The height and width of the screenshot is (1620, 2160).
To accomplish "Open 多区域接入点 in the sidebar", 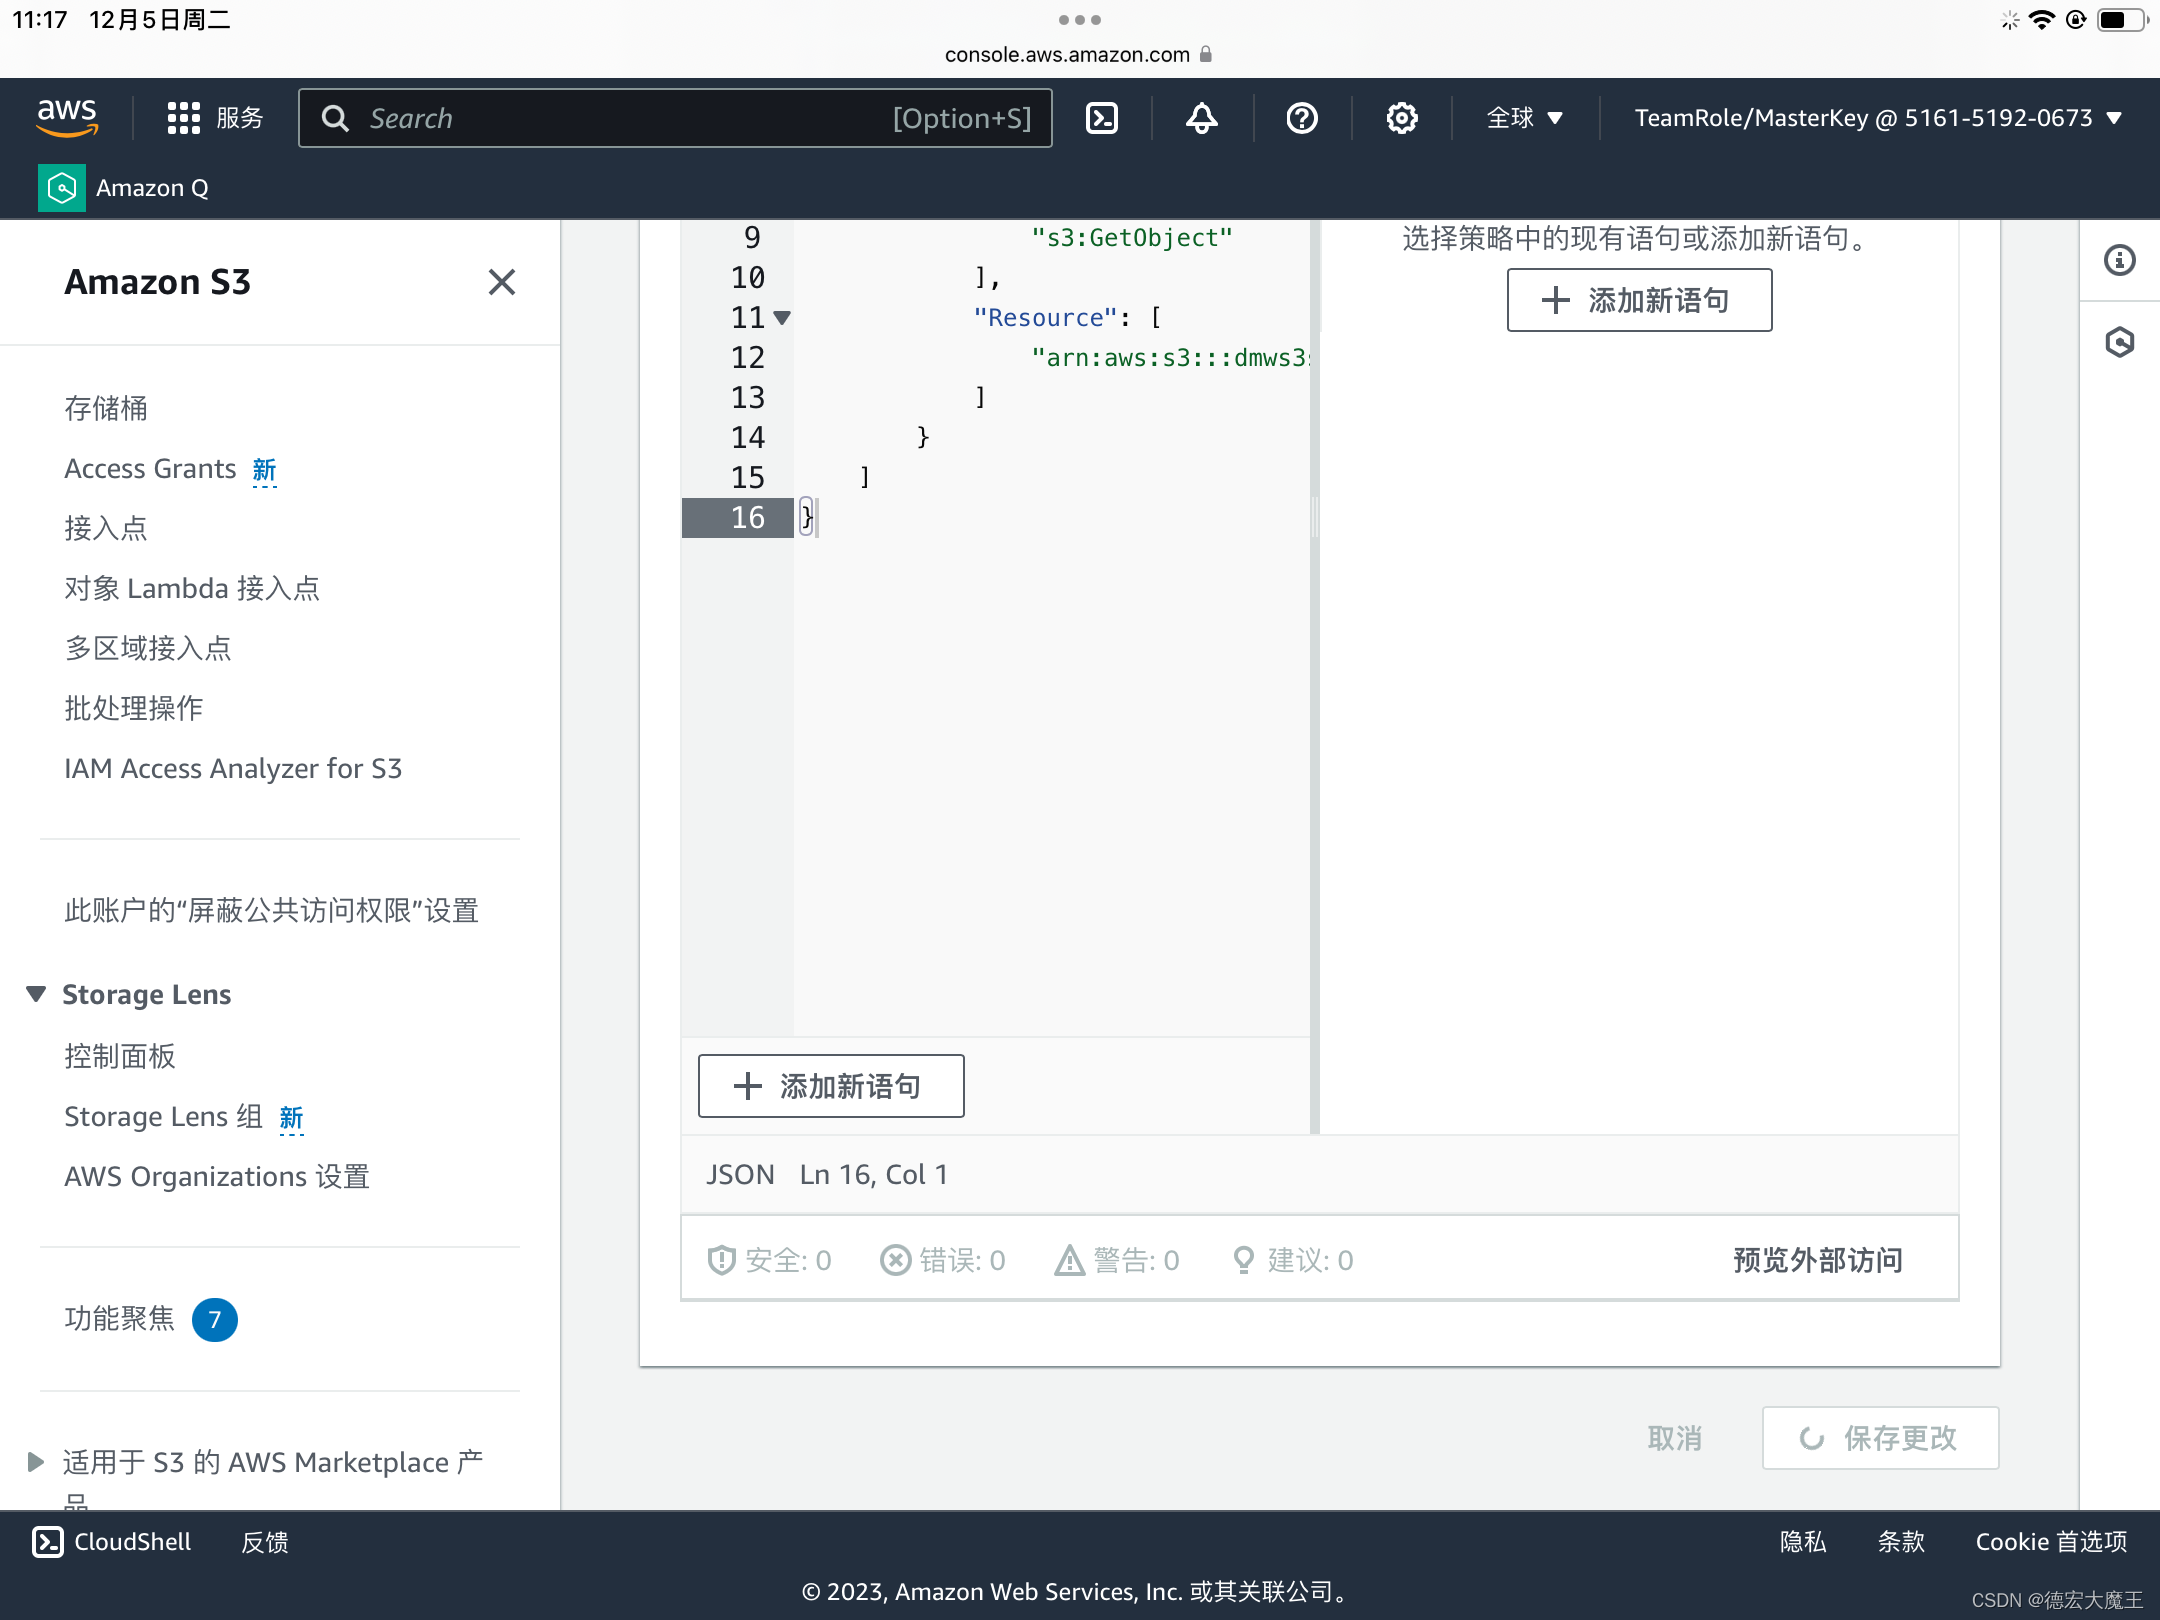I will click(x=148, y=648).
